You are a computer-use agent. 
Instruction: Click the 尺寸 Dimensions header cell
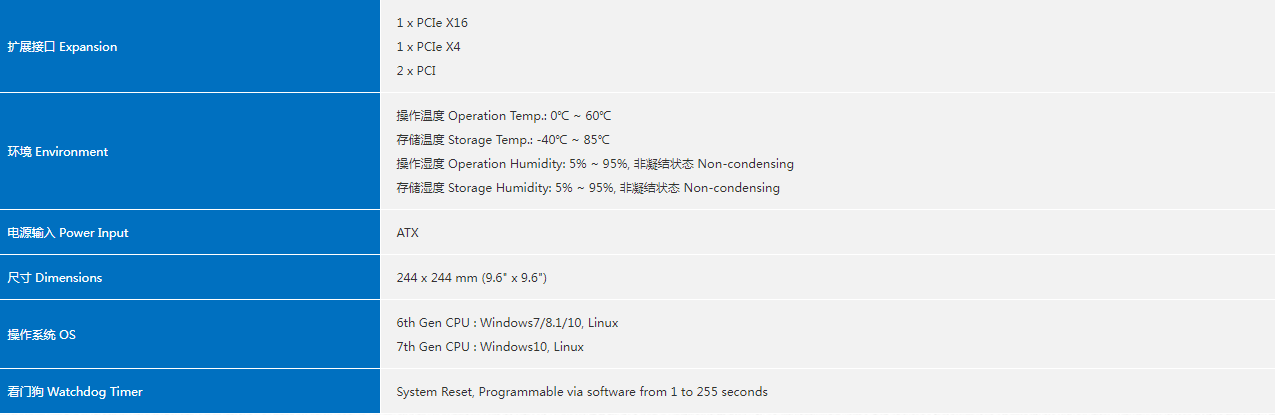coord(55,278)
